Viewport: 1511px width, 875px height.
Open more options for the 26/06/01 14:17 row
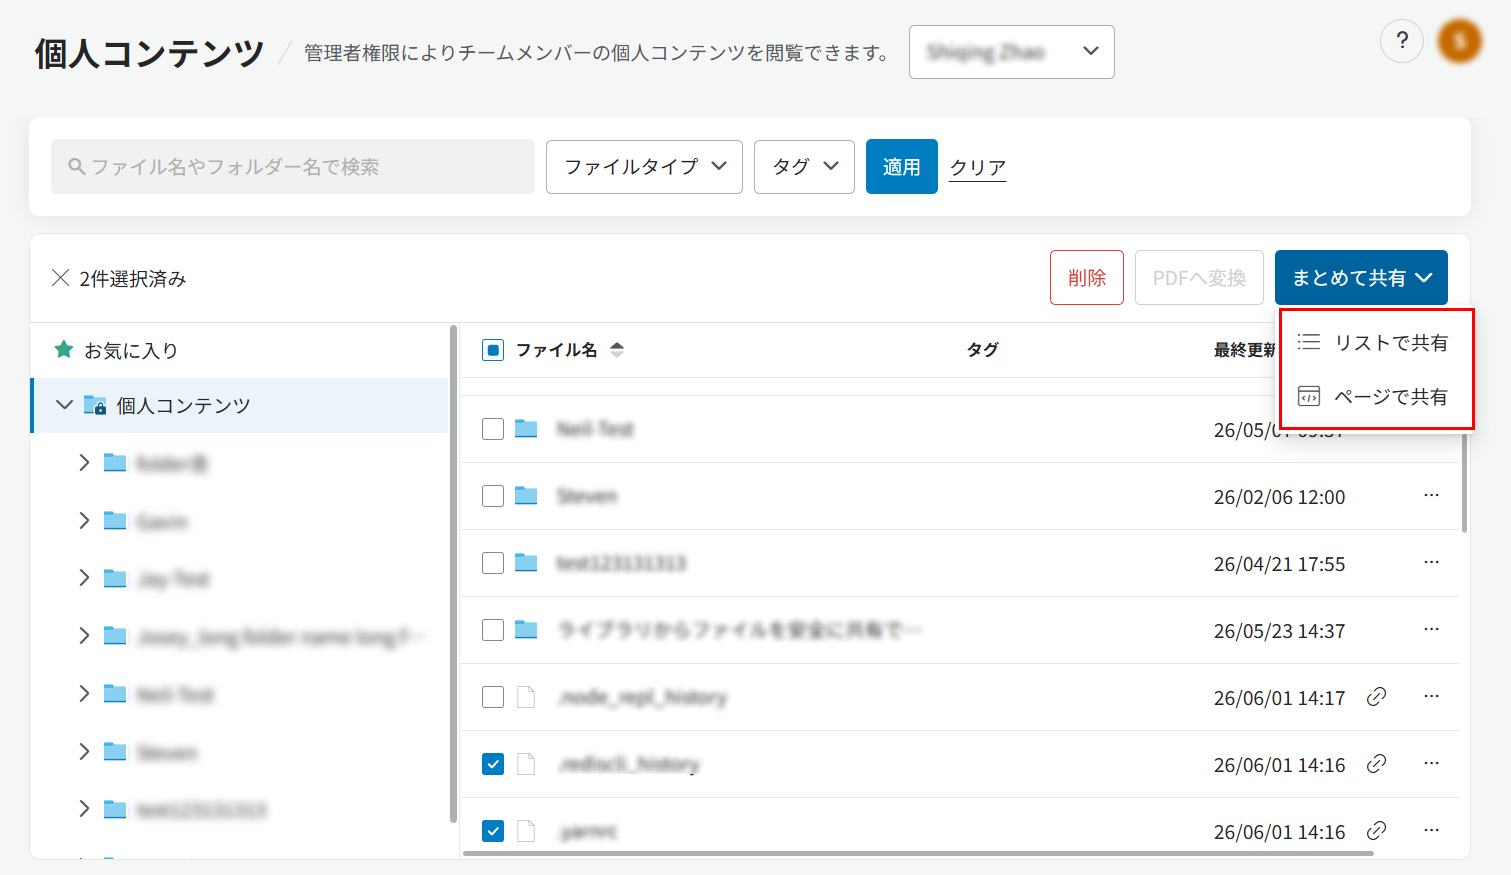point(1431,697)
